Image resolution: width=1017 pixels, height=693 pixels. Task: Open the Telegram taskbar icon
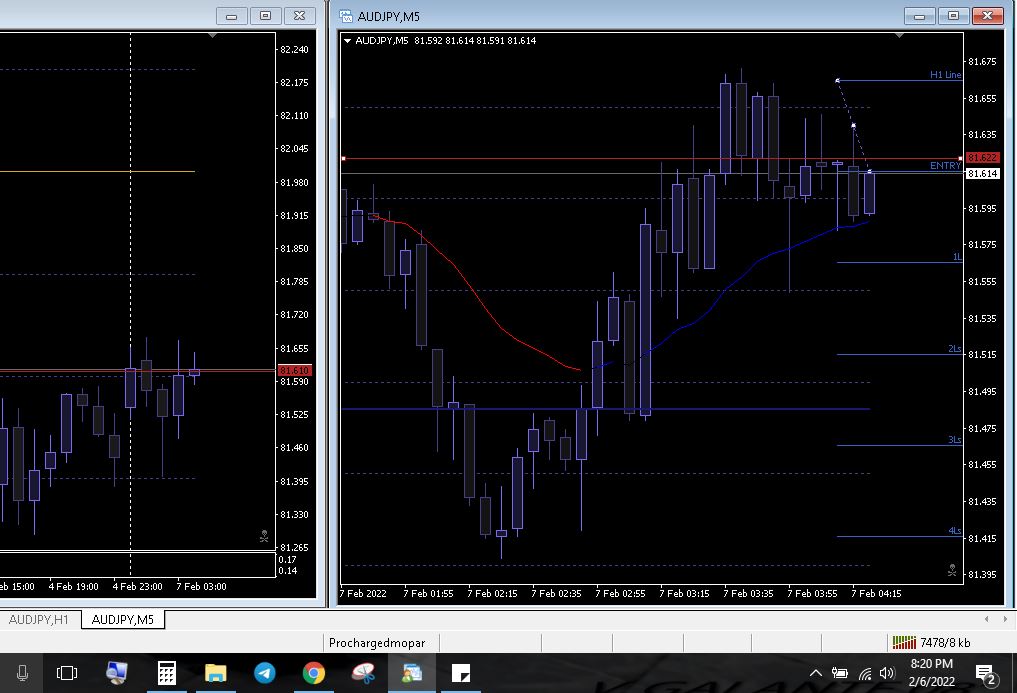tap(264, 673)
